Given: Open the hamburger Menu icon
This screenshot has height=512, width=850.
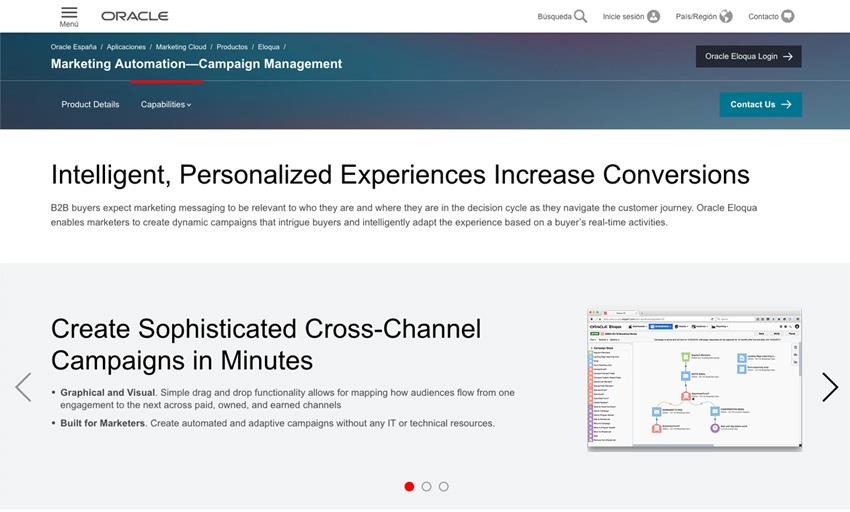Looking at the screenshot, I should pos(69,12).
